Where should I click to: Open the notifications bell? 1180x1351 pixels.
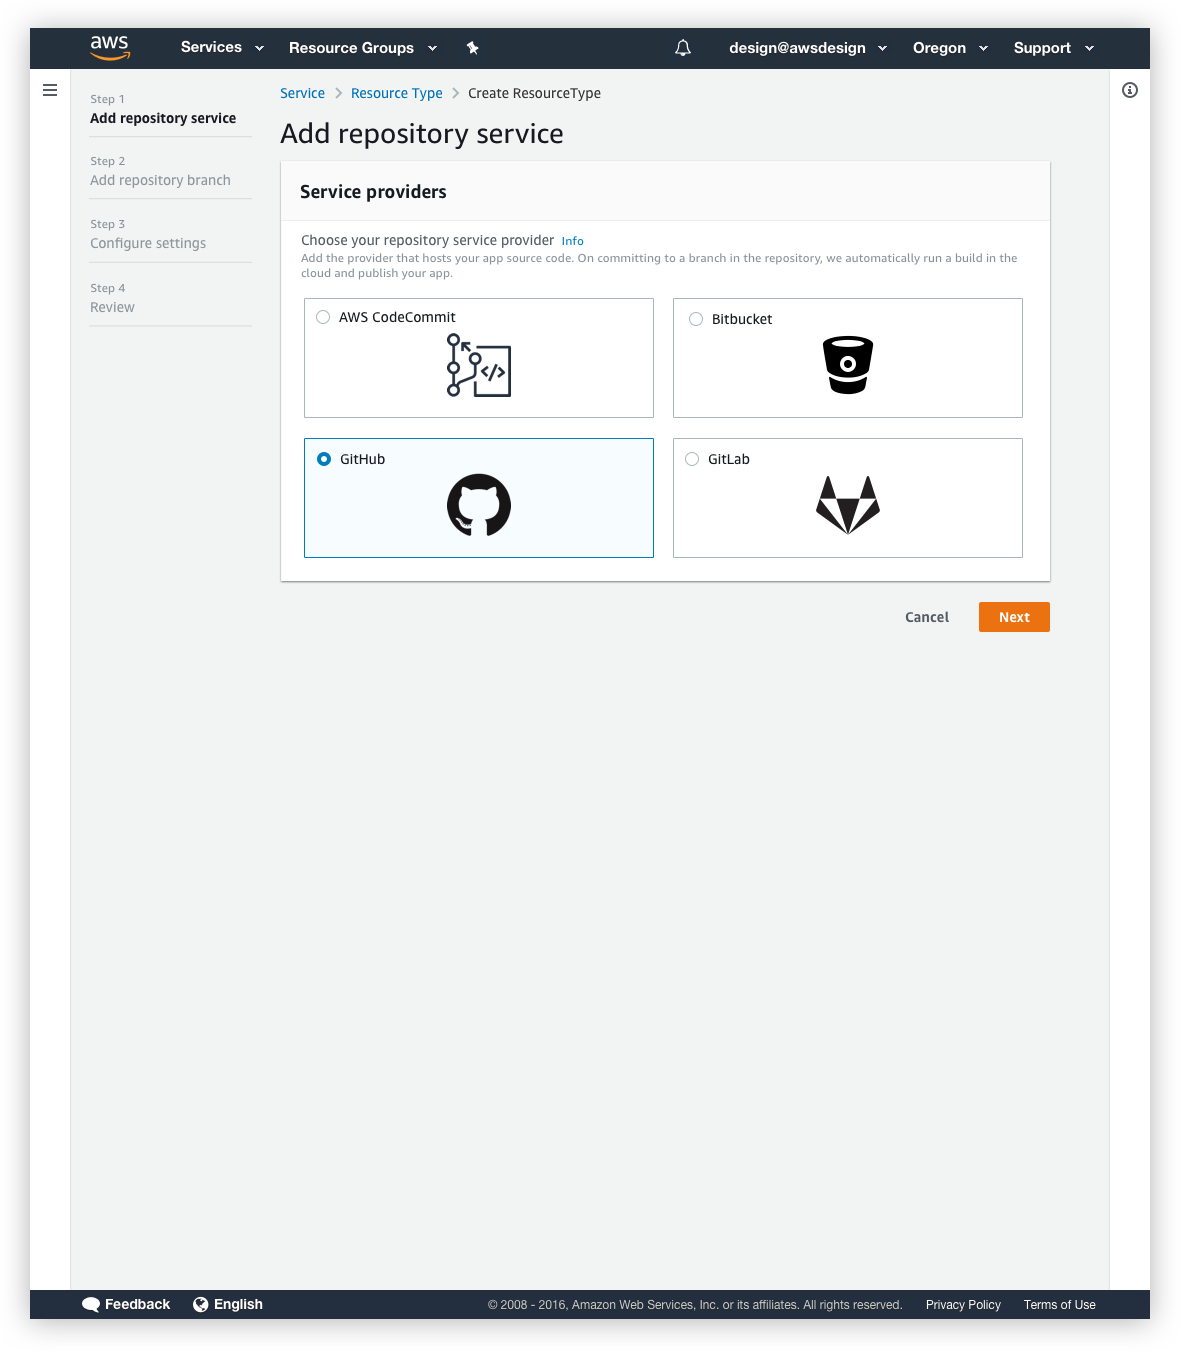tap(683, 48)
